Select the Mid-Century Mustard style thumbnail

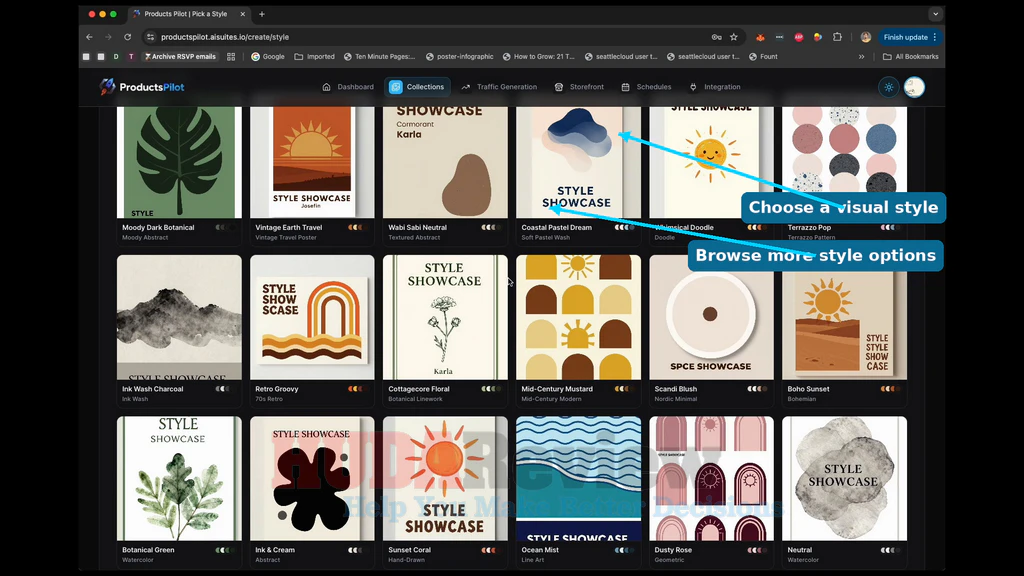point(579,317)
